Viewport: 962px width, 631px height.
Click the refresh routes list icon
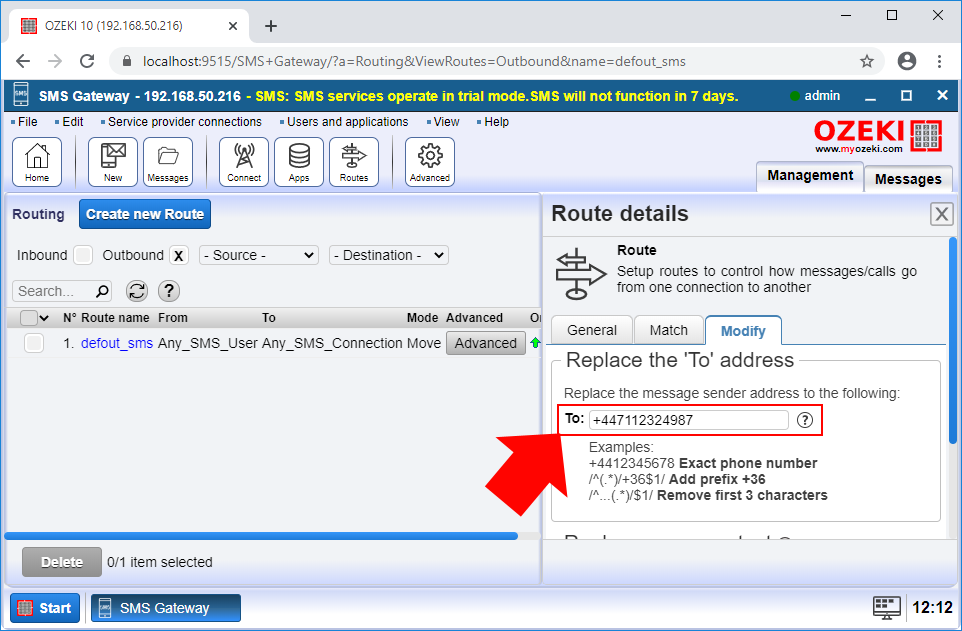(137, 291)
